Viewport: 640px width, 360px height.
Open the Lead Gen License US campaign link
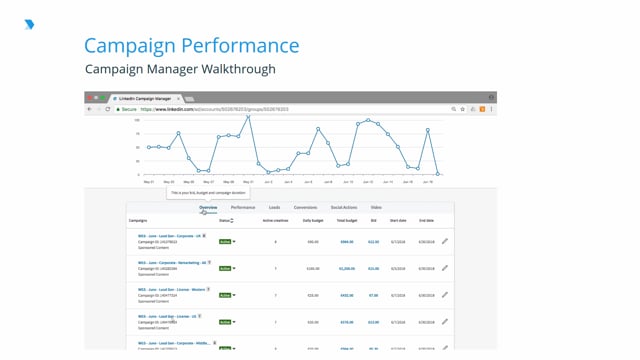pos(167,316)
